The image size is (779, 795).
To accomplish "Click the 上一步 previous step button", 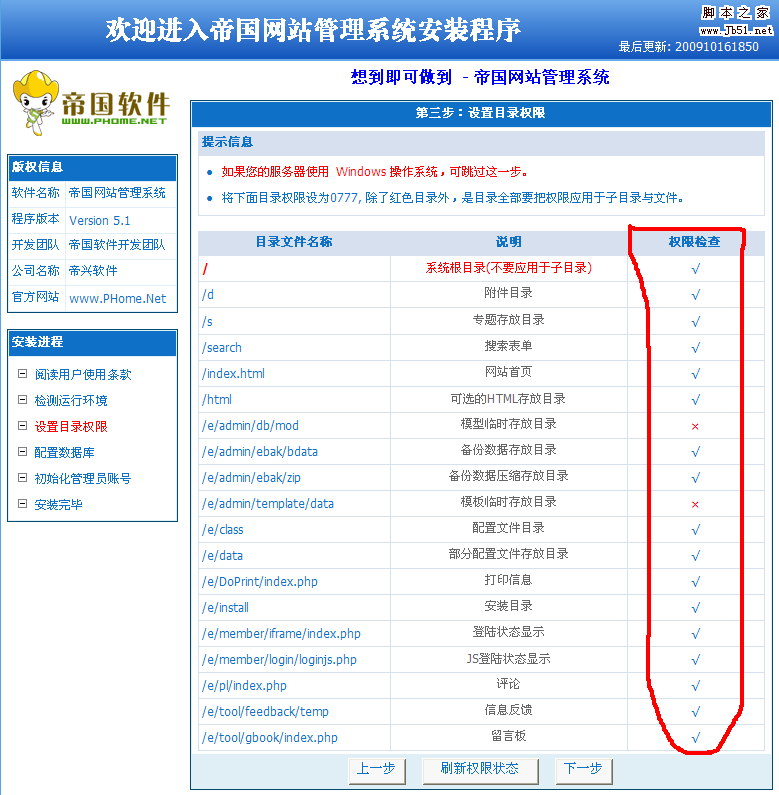I will coord(377,771).
